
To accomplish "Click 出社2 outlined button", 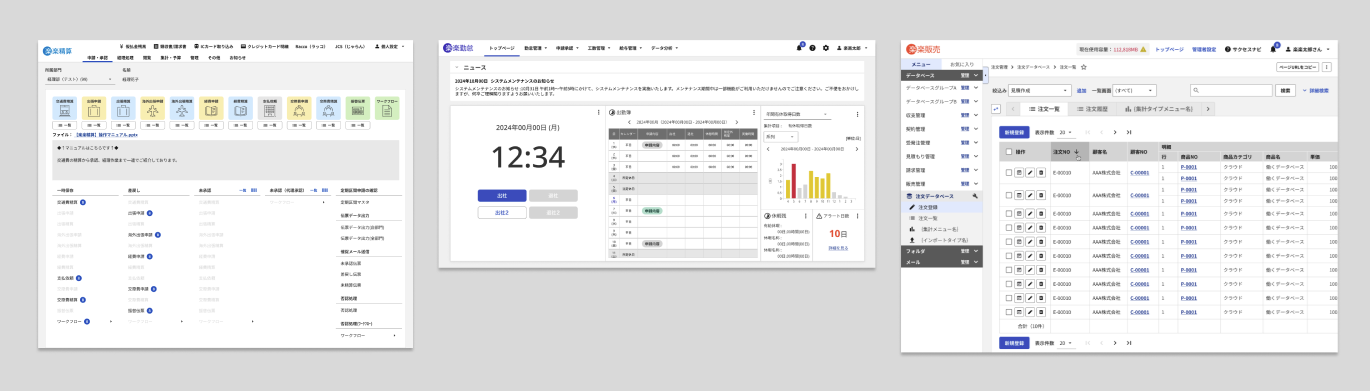I will click(x=502, y=213).
